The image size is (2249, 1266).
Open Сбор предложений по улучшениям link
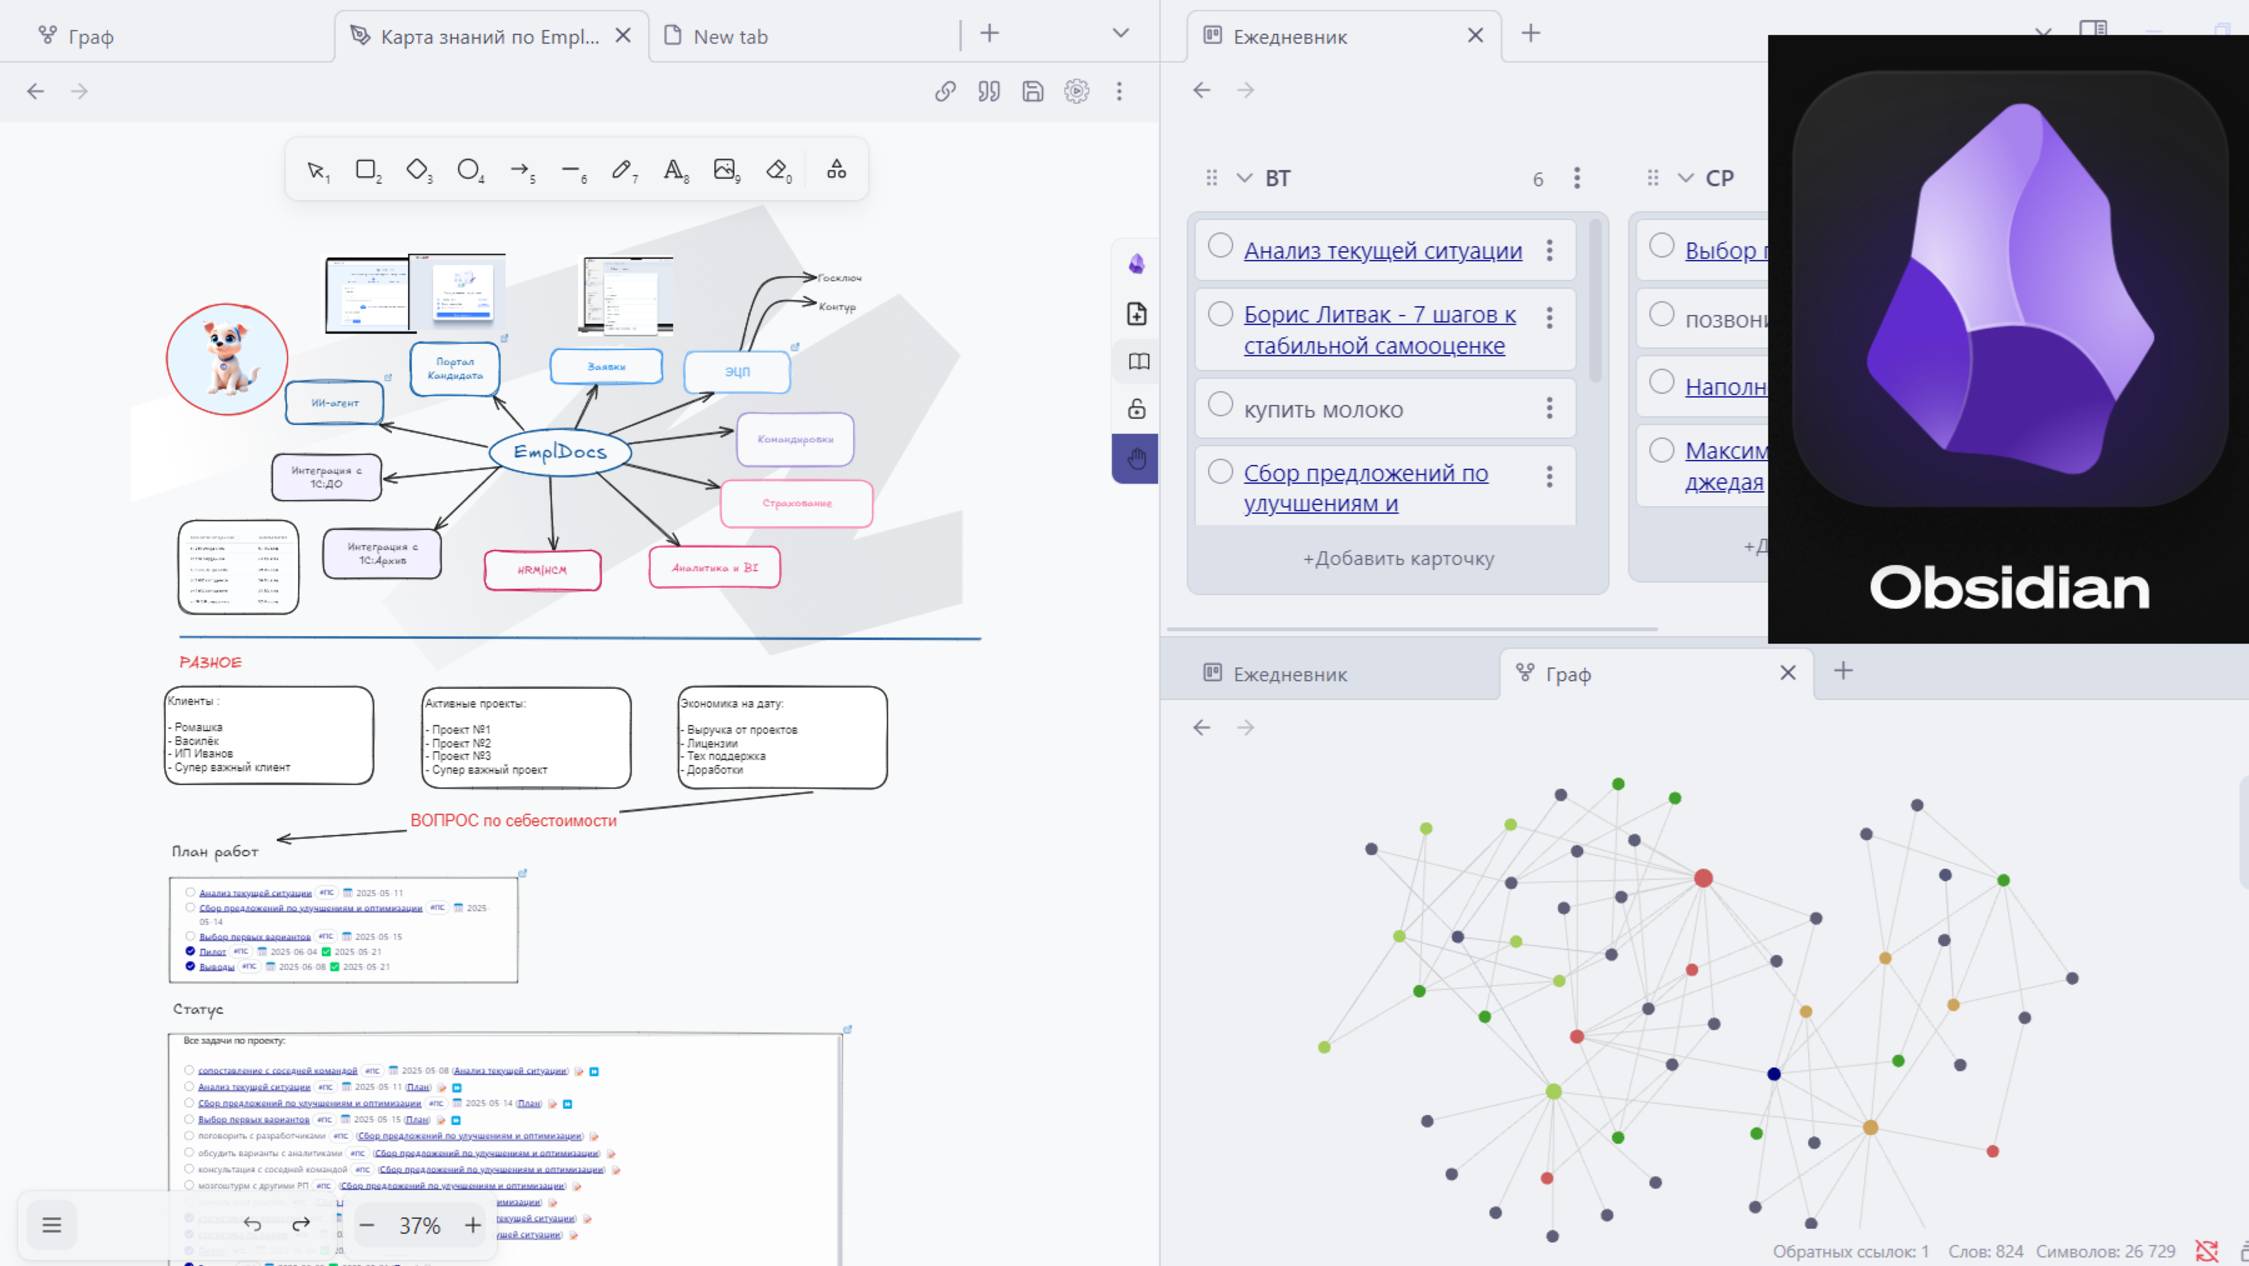tap(1366, 488)
